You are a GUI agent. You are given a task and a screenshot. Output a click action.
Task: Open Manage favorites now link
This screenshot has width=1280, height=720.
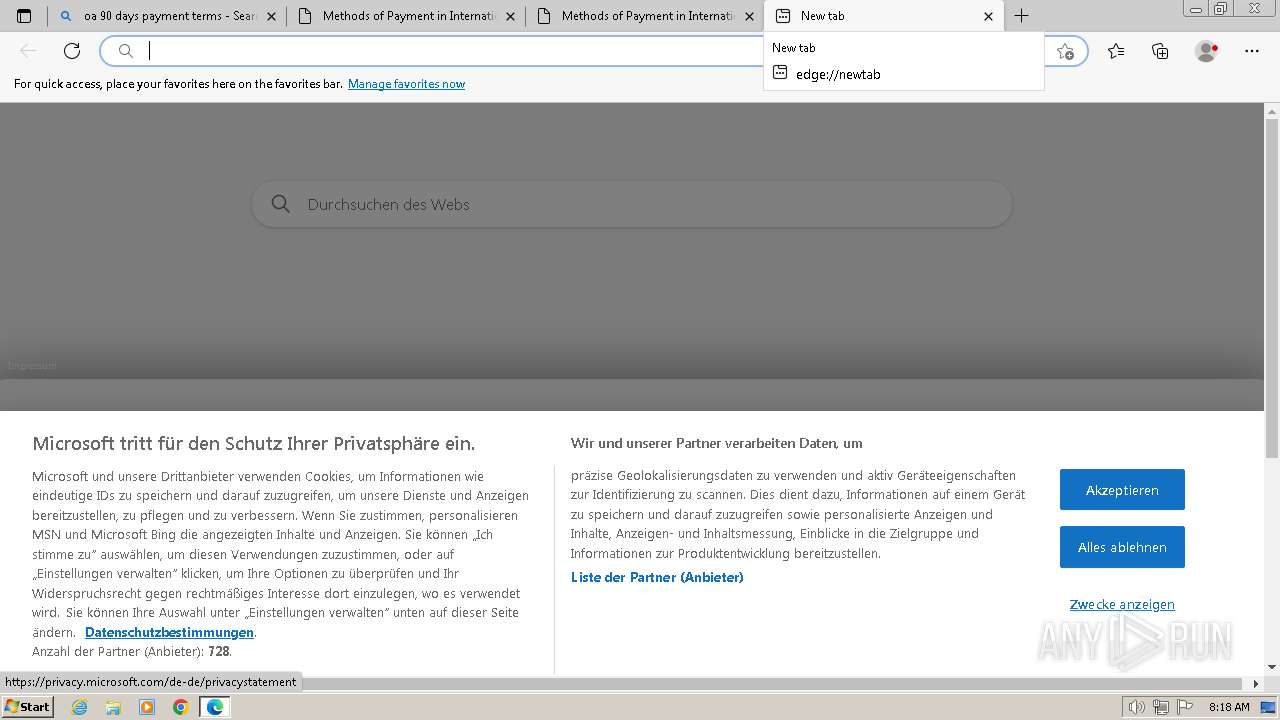pyautogui.click(x=406, y=84)
